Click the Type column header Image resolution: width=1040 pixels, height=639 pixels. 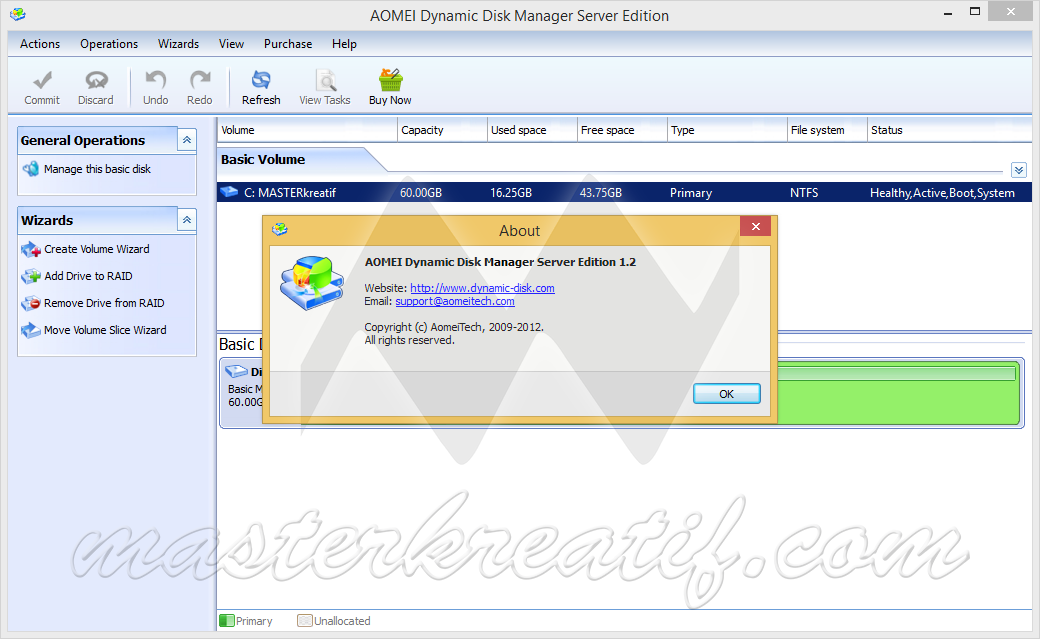coord(727,130)
